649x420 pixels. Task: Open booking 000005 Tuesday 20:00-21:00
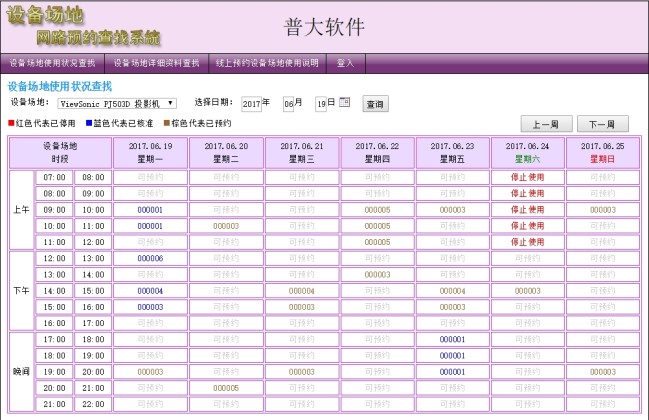pyautogui.click(x=226, y=388)
